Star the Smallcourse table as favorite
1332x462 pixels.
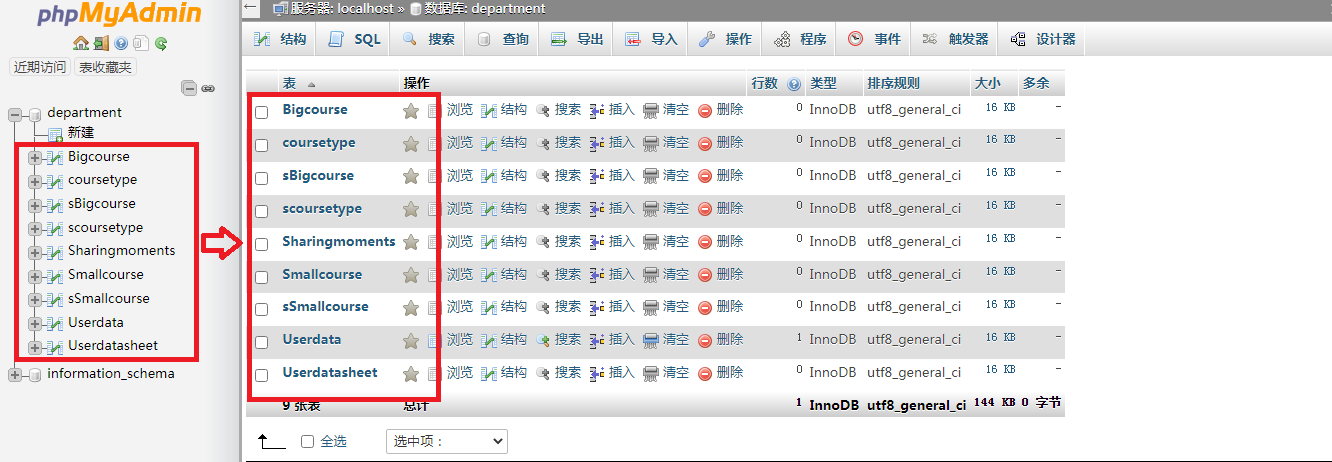point(411,276)
